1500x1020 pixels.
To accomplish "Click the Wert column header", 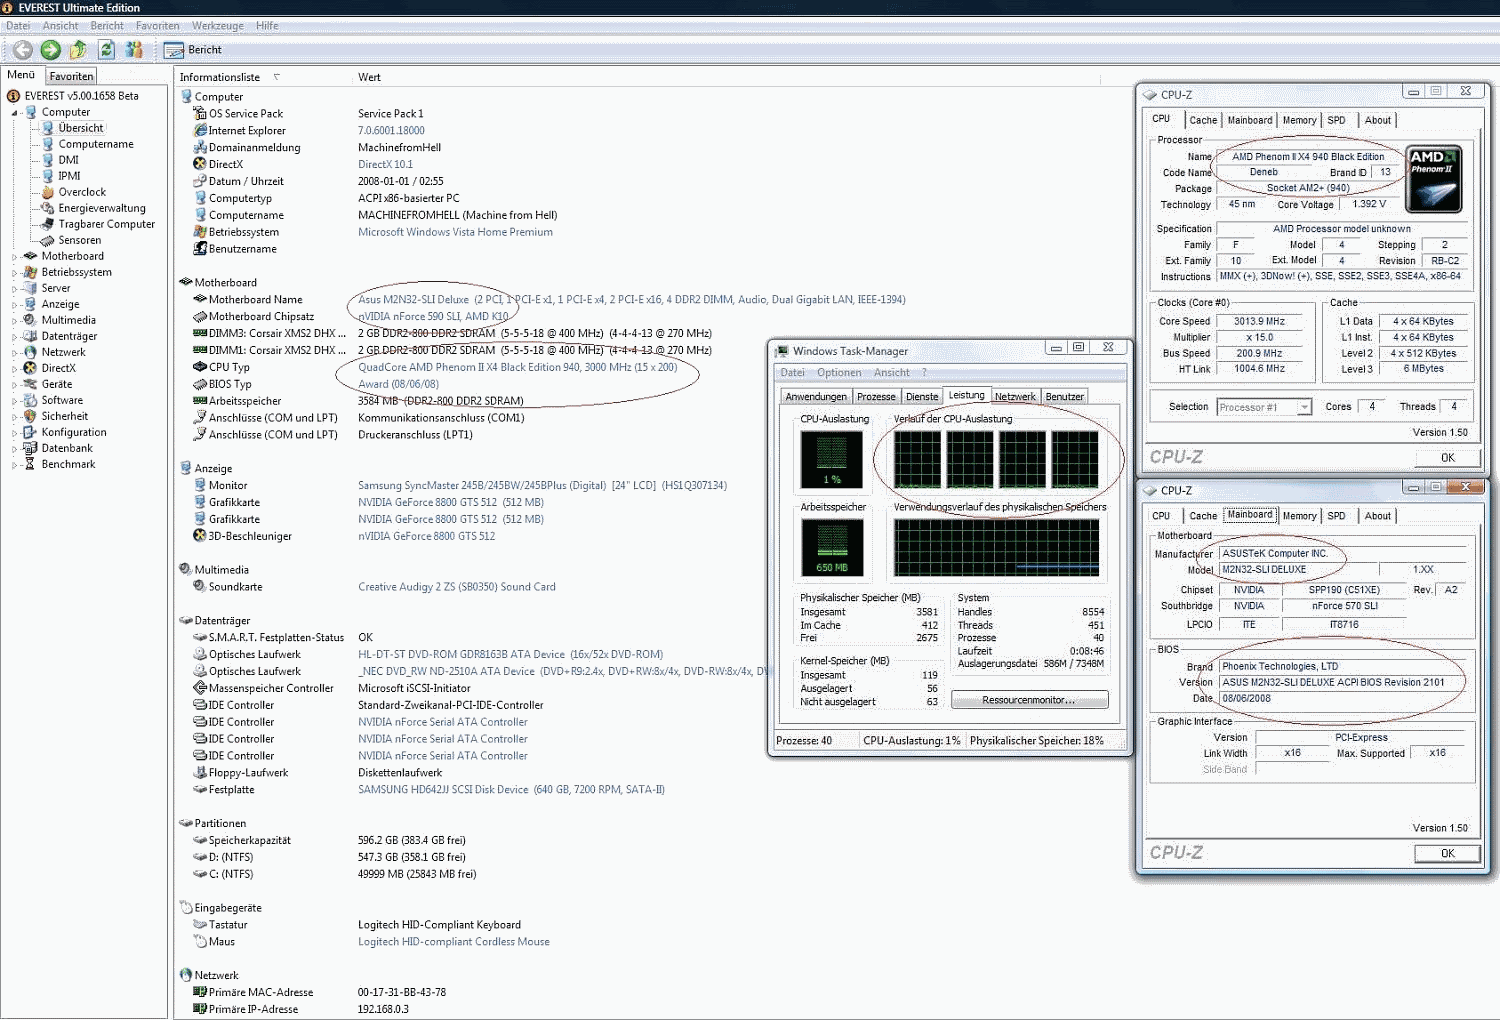I will point(369,77).
